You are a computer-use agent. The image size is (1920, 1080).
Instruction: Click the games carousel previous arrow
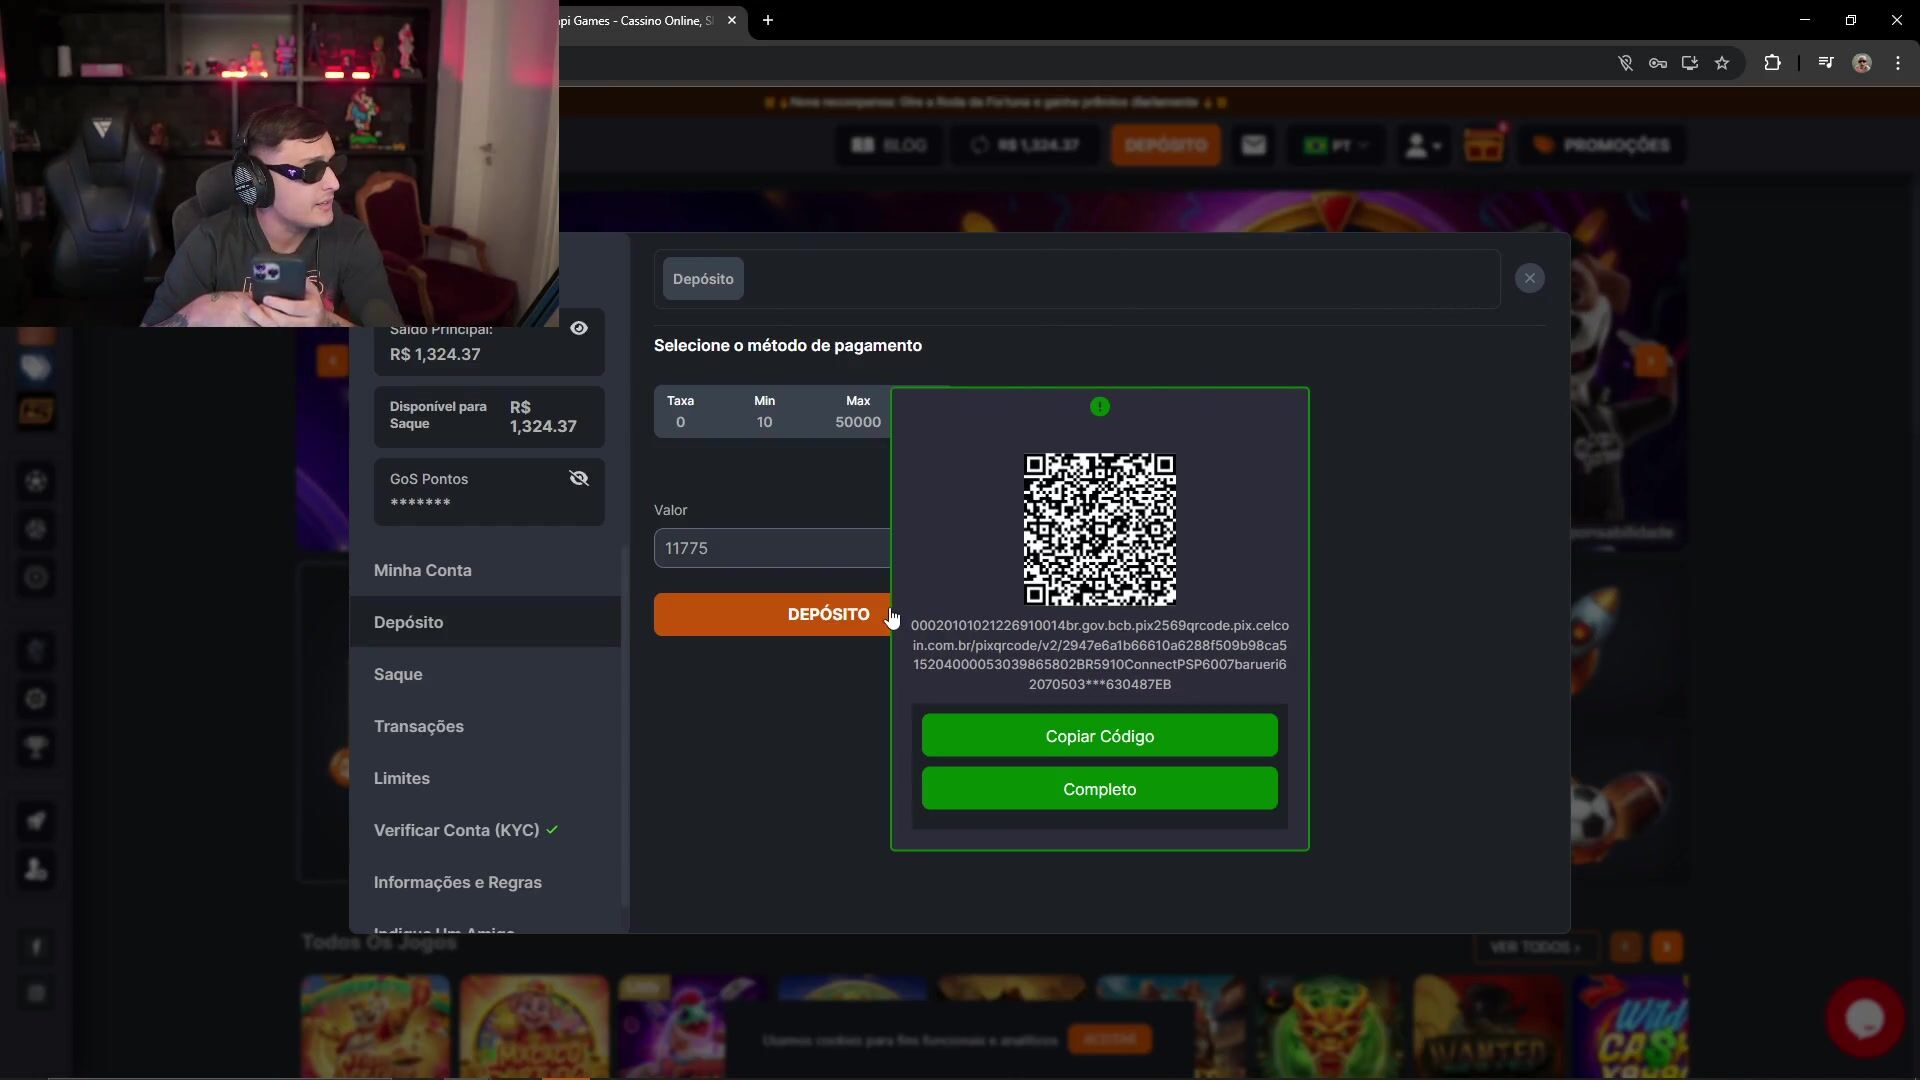(1626, 947)
